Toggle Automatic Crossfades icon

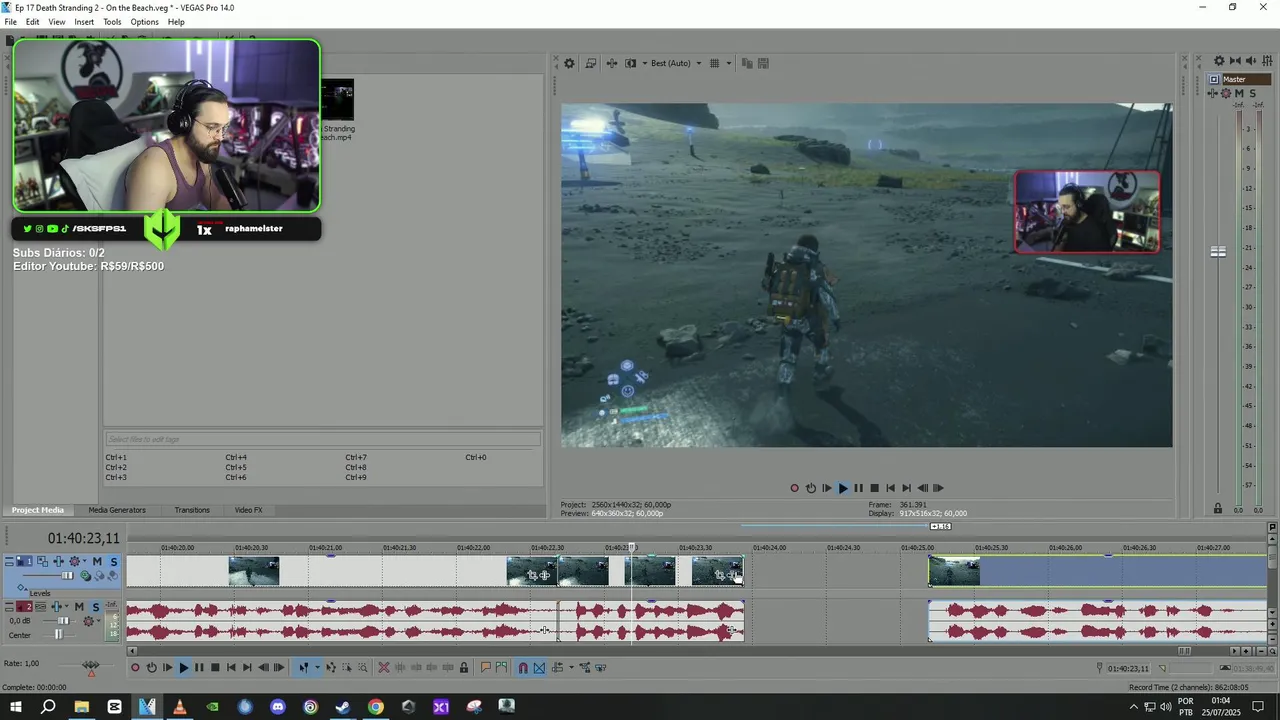538,667
